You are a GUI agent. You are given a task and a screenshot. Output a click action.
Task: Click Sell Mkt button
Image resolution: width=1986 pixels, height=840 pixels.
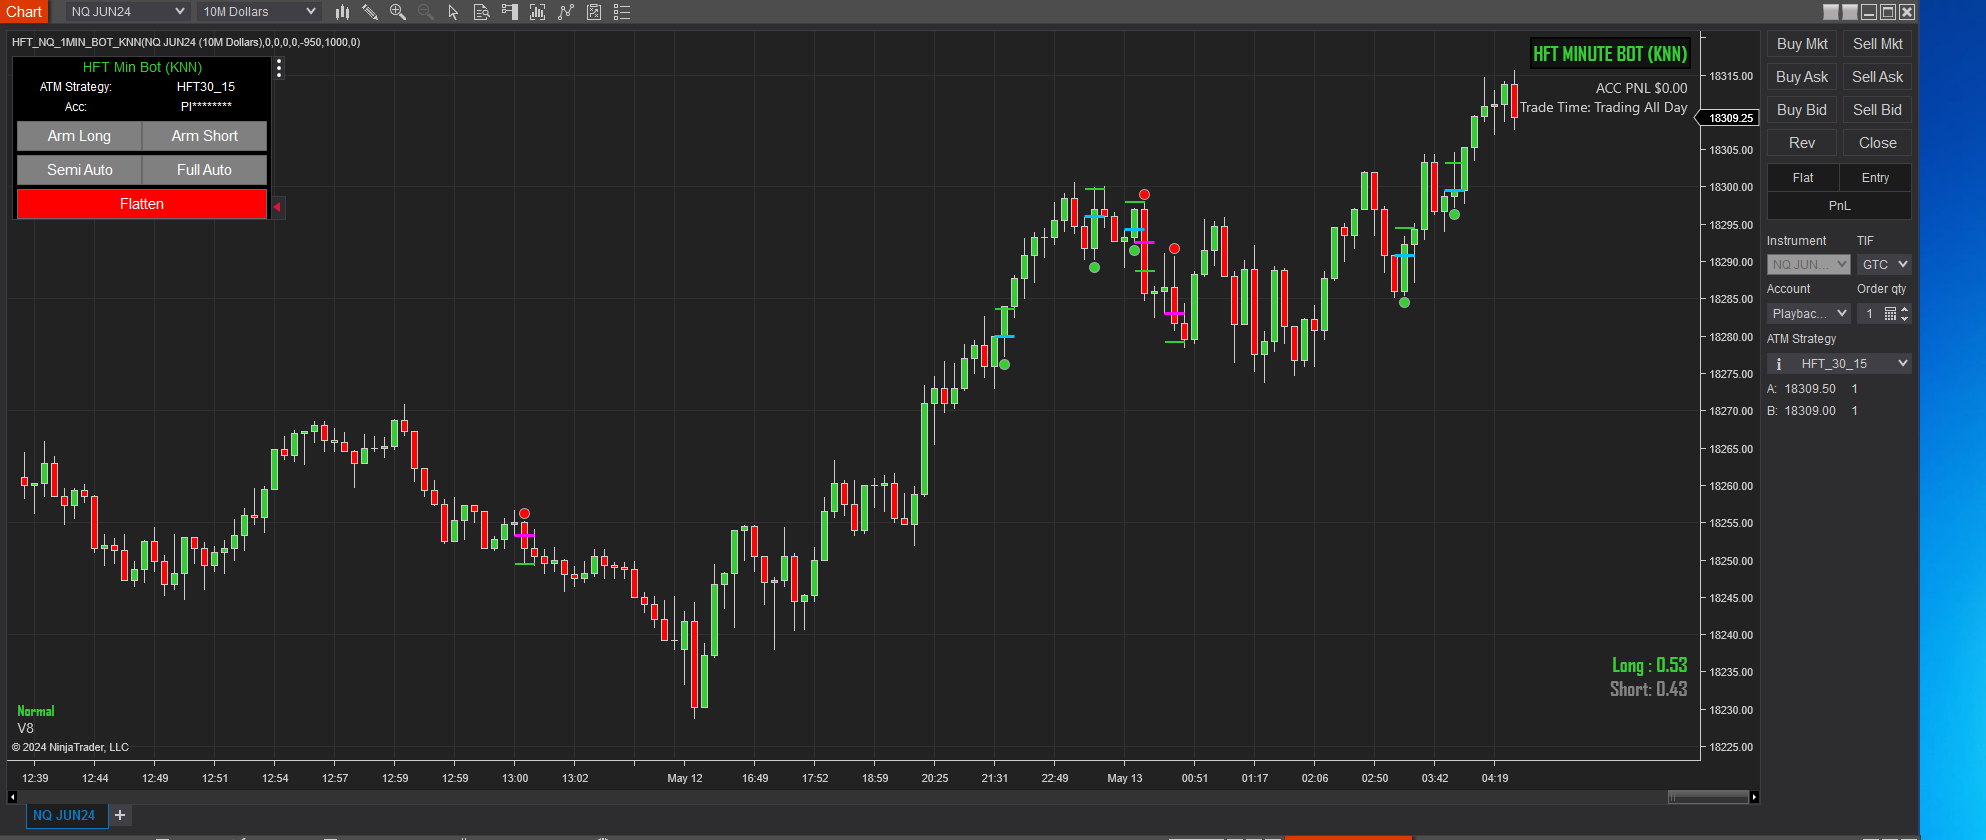[x=1877, y=44]
